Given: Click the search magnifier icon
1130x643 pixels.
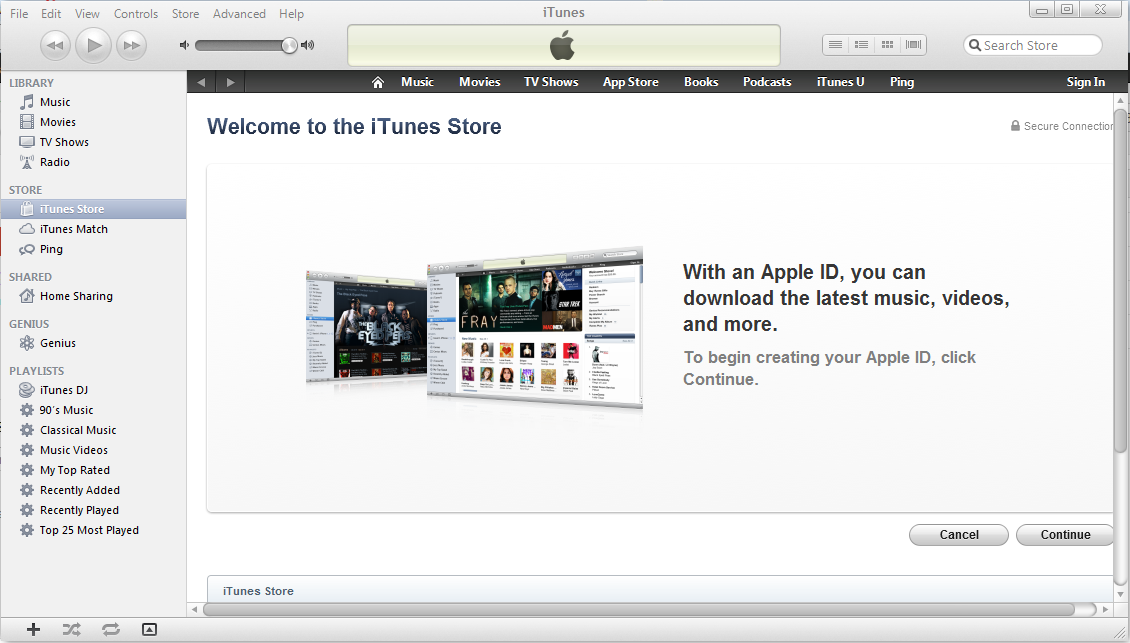Looking at the screenshot, I should pos(974,45).
